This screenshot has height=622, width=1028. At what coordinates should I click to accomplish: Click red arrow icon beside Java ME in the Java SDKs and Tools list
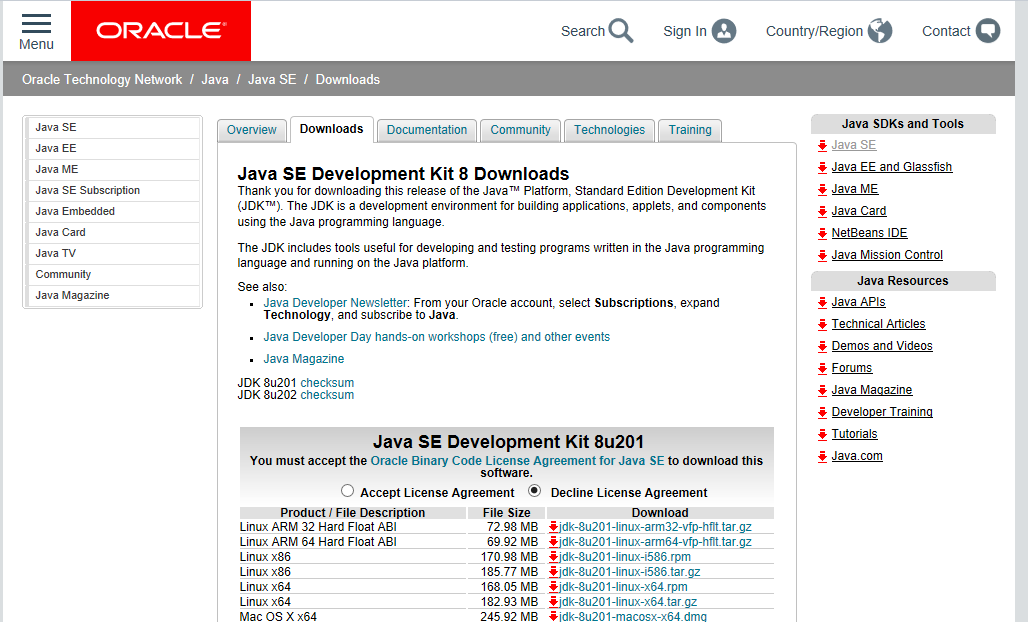[822, 190]
